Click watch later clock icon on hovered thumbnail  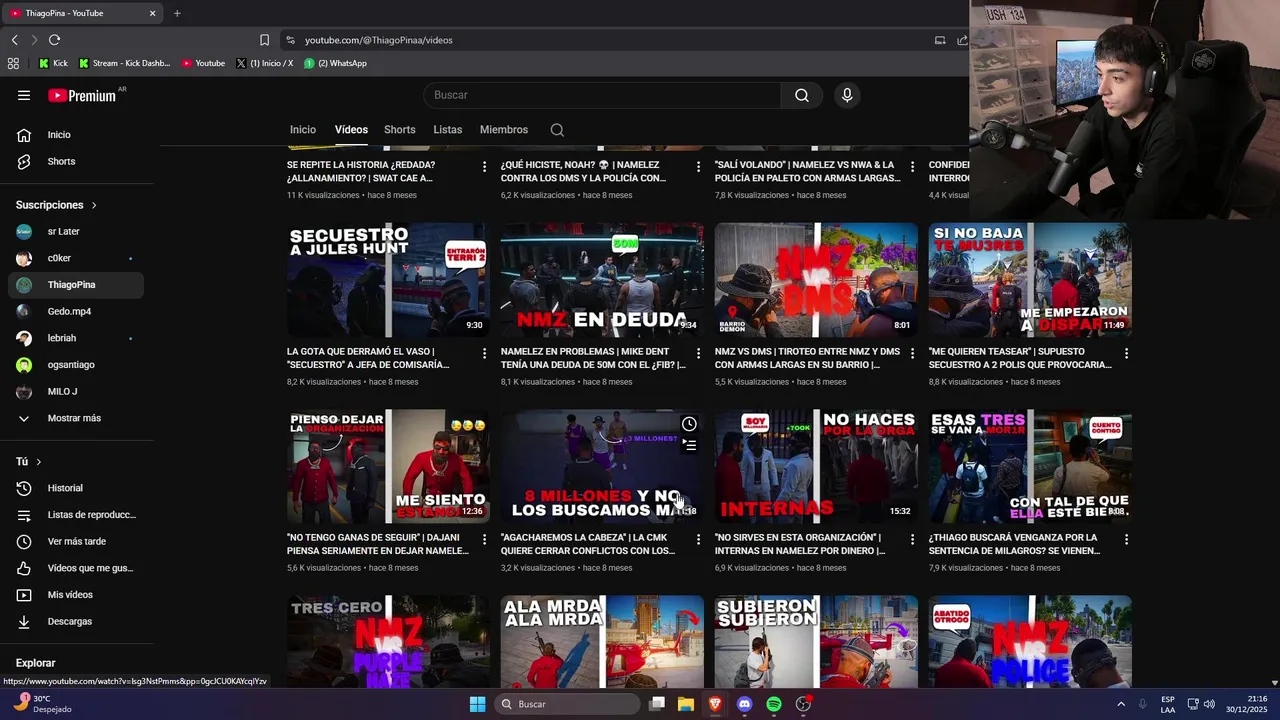(689, 424)
